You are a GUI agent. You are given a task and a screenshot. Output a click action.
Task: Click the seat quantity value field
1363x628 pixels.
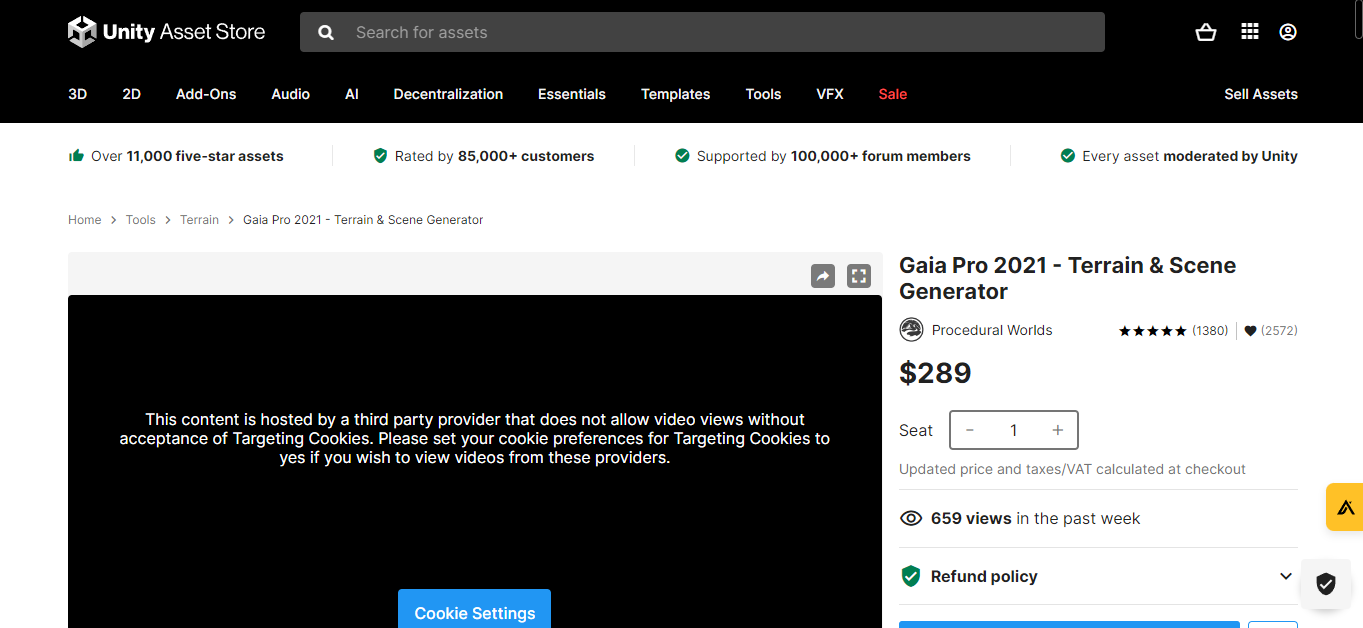click(1014, 430)
